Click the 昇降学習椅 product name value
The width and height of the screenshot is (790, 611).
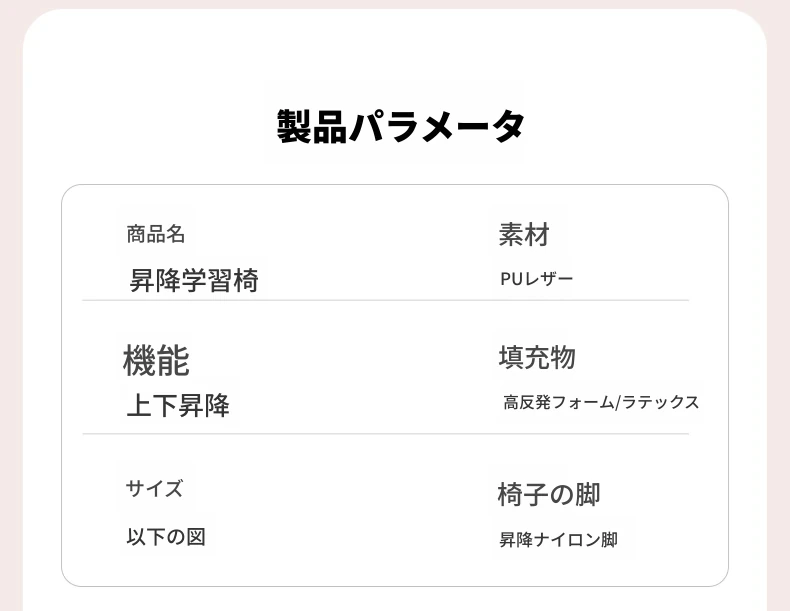(x=194, y=281)
